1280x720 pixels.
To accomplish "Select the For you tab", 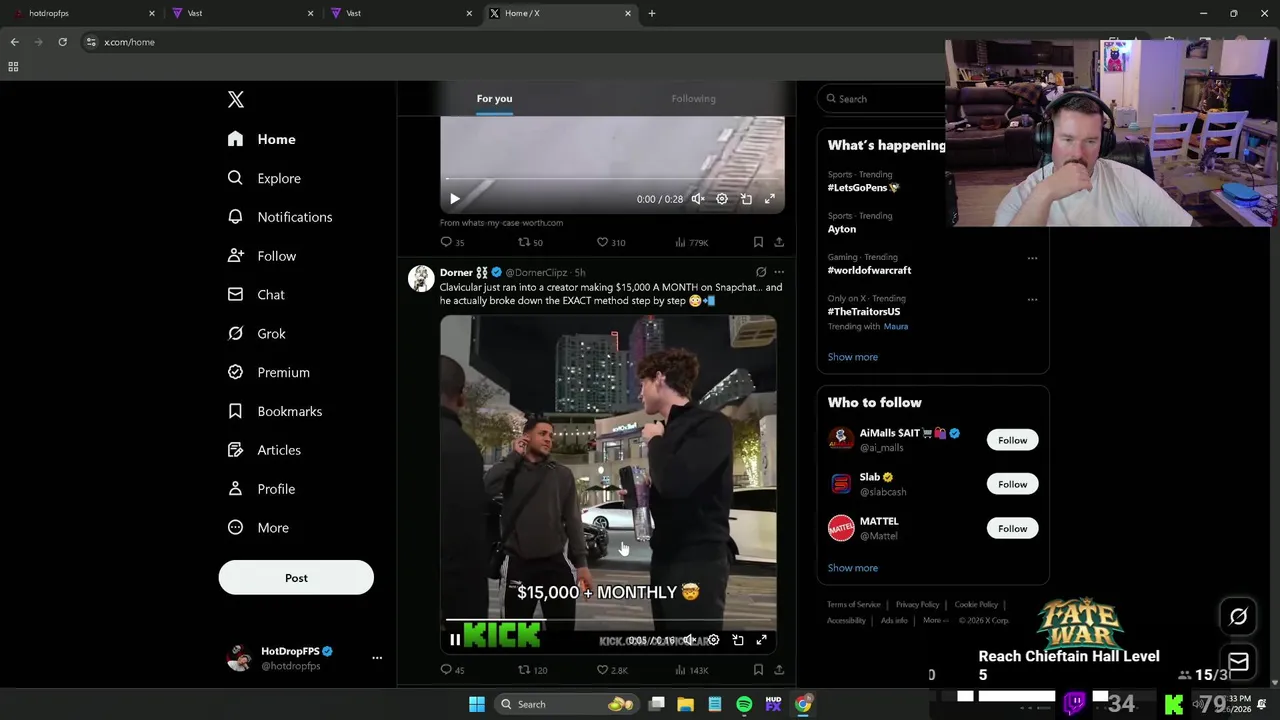I will pos(494,98).
